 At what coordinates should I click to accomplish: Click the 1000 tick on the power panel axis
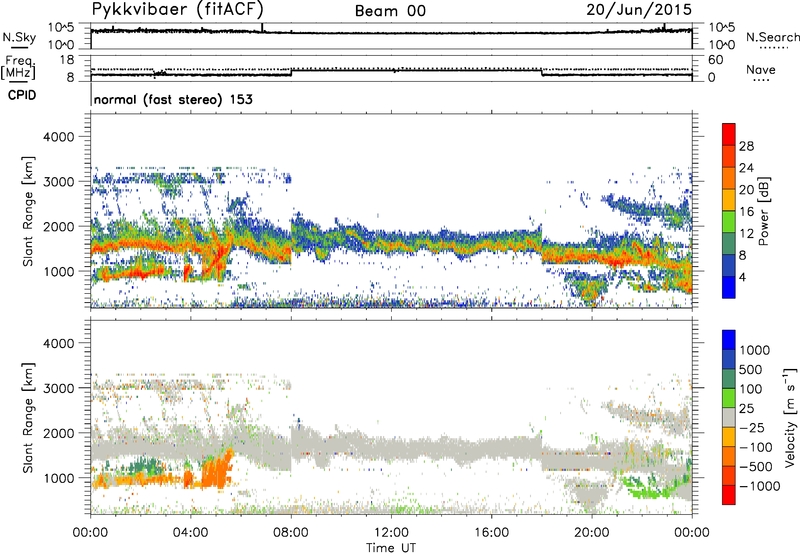(58, 271)
